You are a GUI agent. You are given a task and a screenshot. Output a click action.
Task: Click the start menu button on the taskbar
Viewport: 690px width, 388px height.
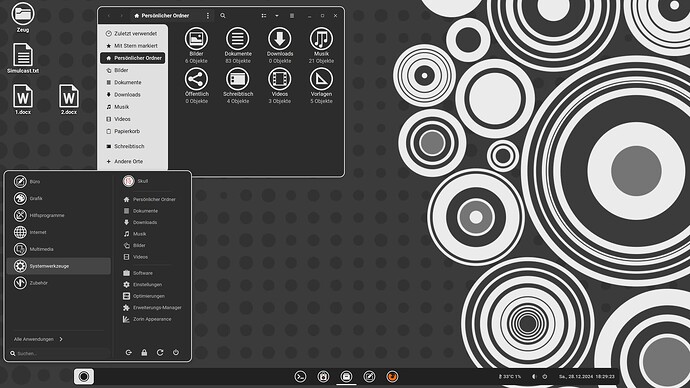click(x=84, y=376)
